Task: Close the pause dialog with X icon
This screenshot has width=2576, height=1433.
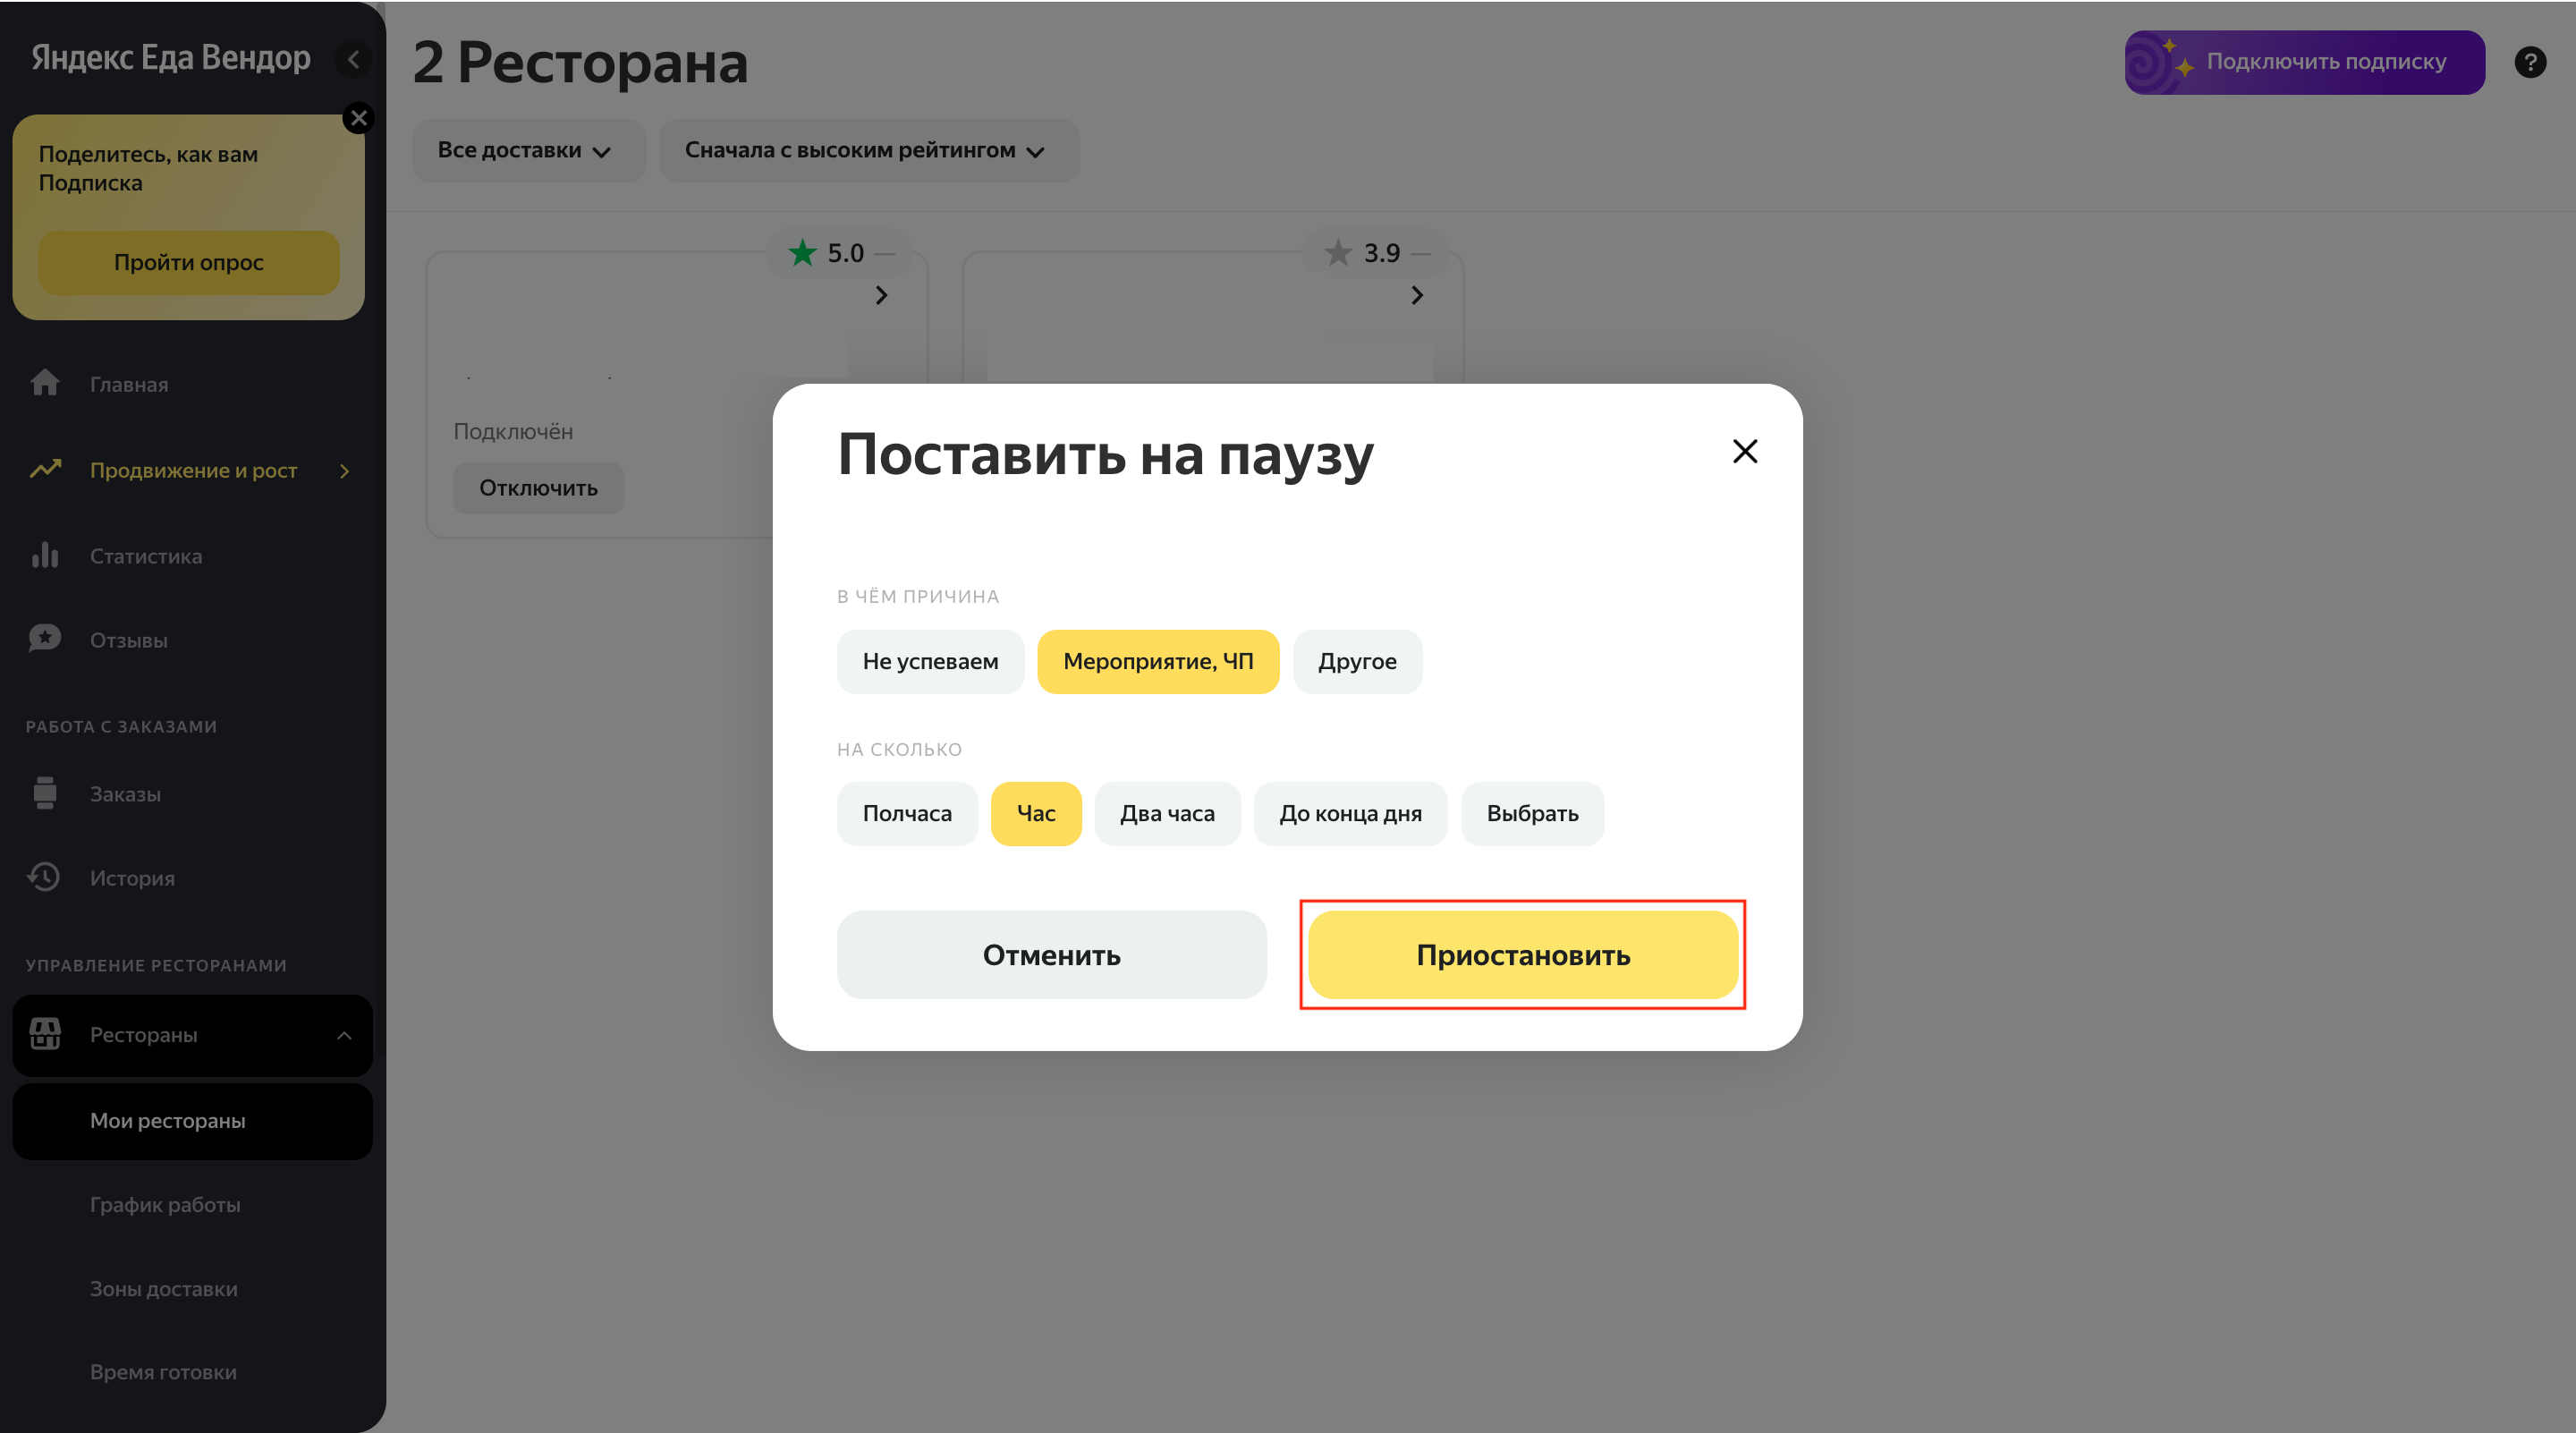Action: [x=1744, y=451]
